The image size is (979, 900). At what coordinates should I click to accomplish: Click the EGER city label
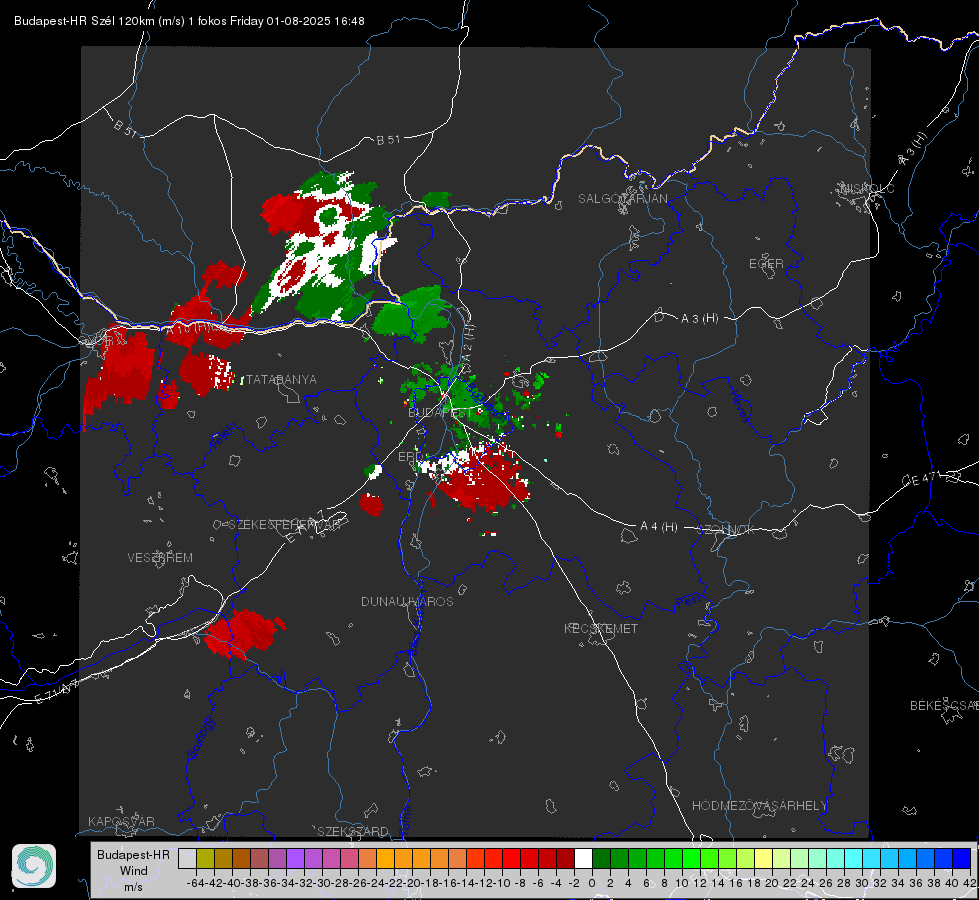coord(766,264)
